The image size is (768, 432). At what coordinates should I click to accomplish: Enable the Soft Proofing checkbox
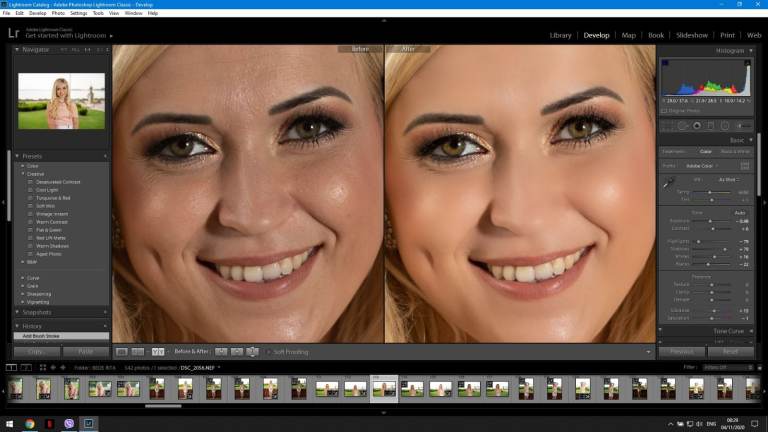click(x=267, y=352)
